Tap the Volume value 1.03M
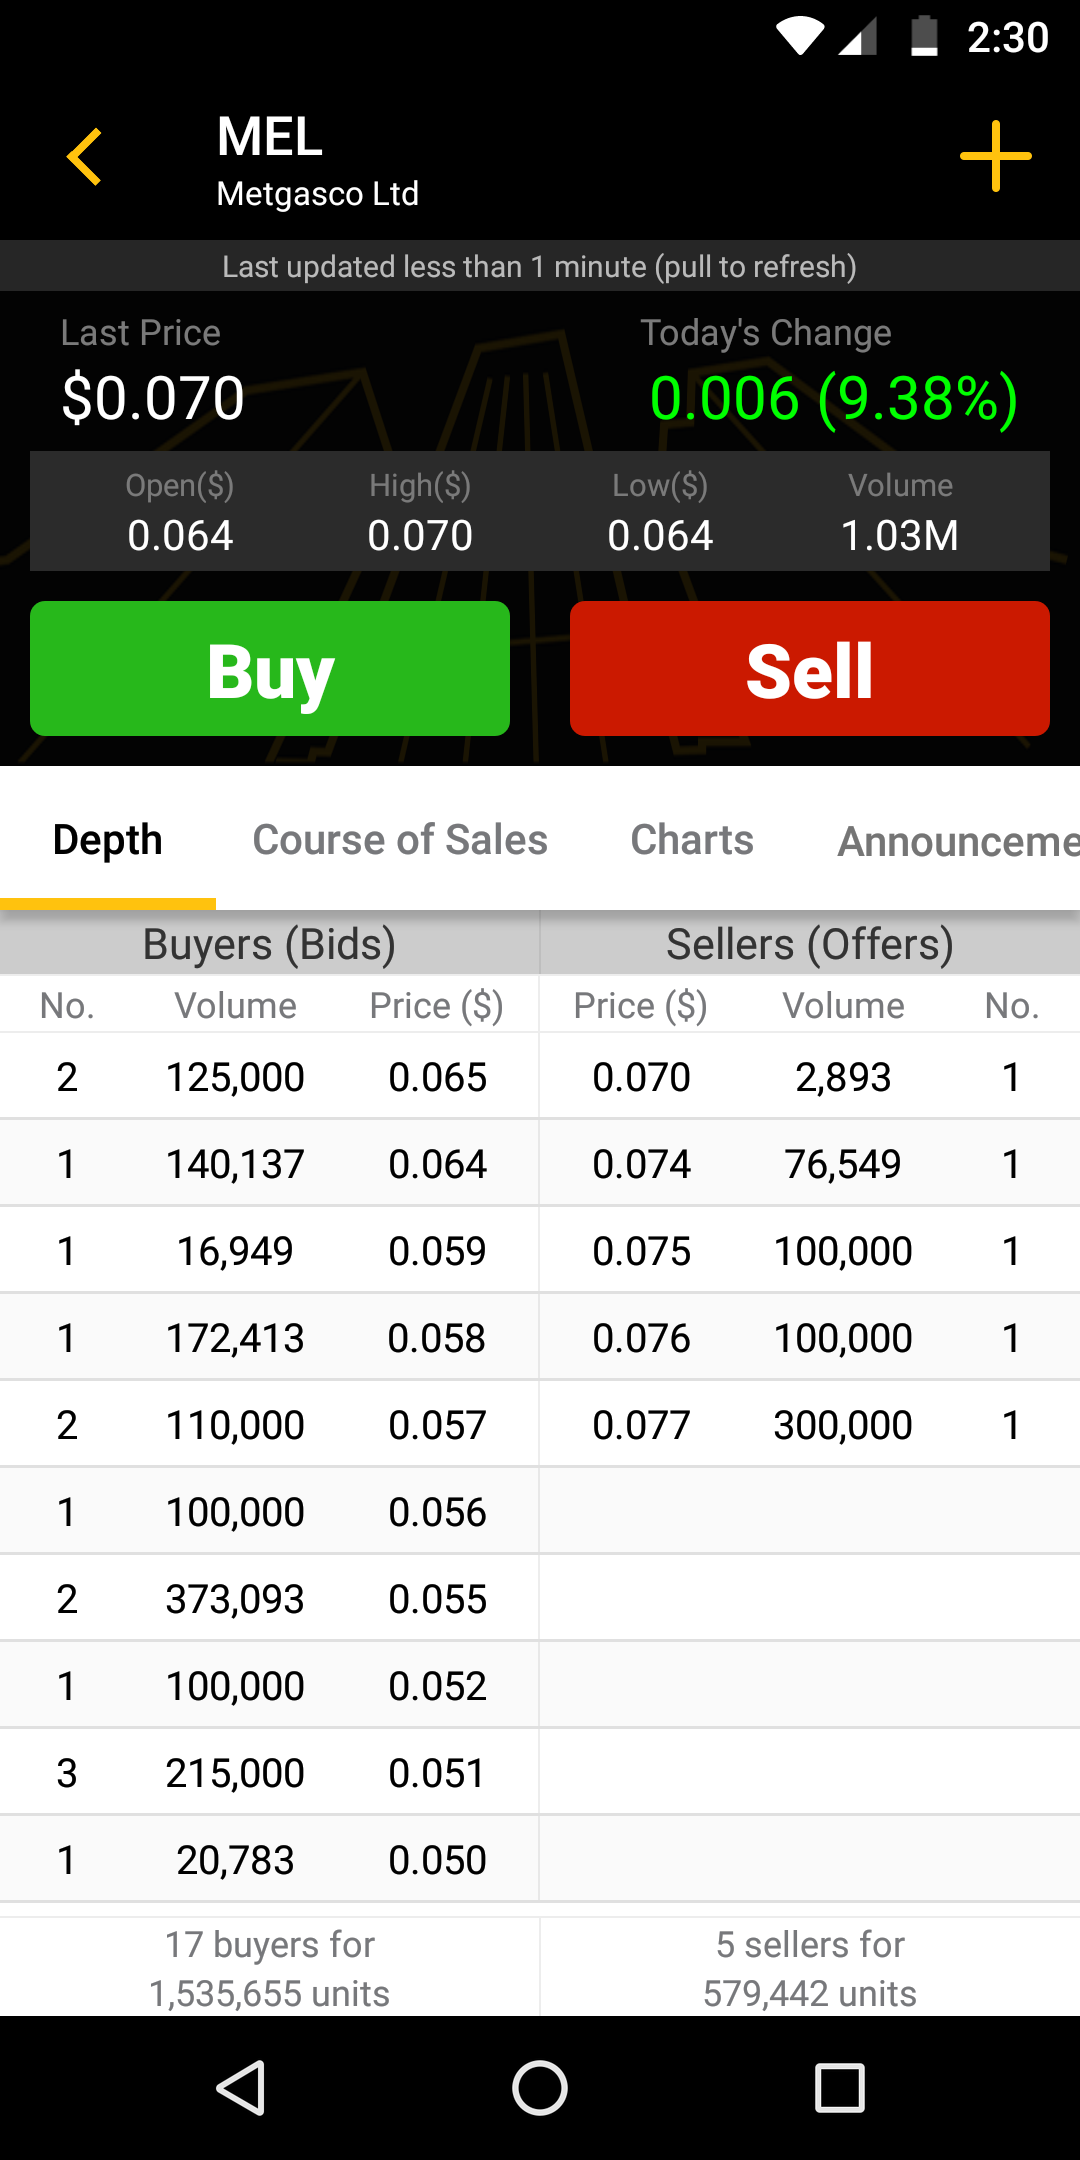Viewport: 1080px width, 2160px height. [900, 536]
